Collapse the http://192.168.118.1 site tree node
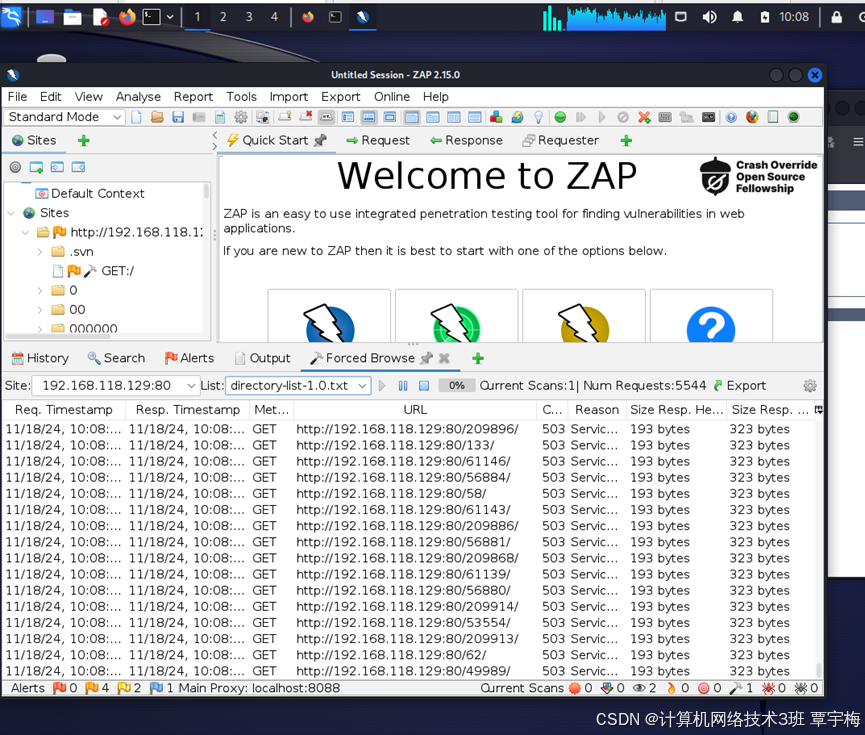Image resolution: width=865 pixels, height=735 pixels. pos(23,231)
